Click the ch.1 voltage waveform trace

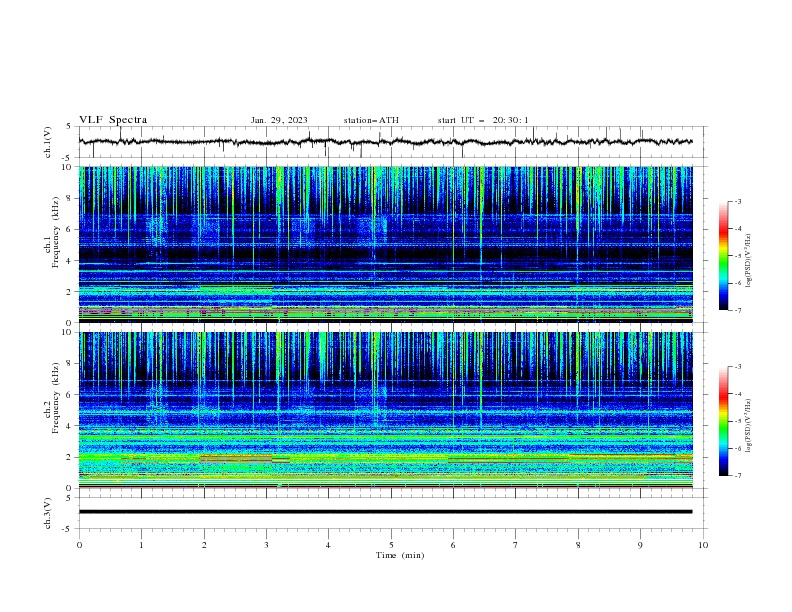385,142
